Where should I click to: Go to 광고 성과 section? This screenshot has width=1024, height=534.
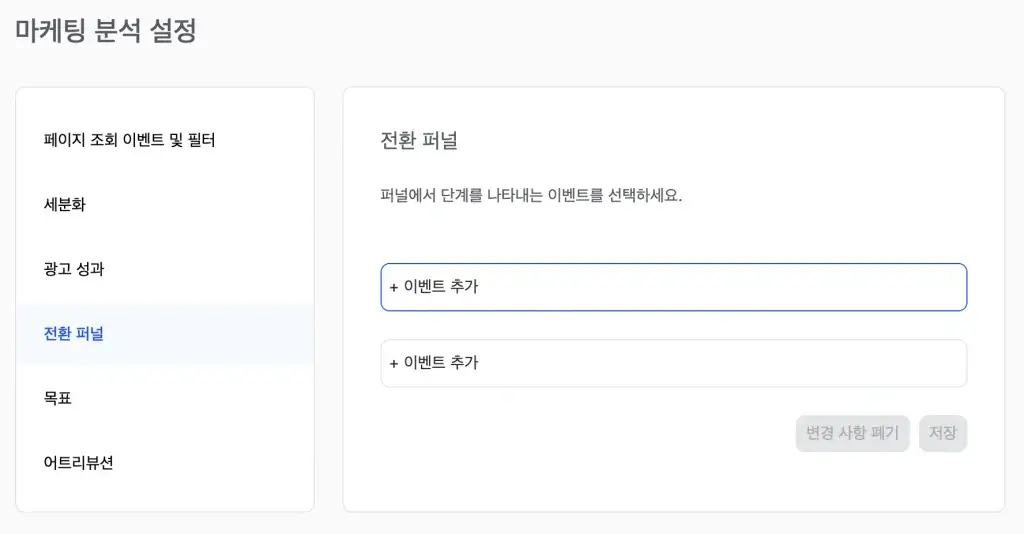click(74, 269)
